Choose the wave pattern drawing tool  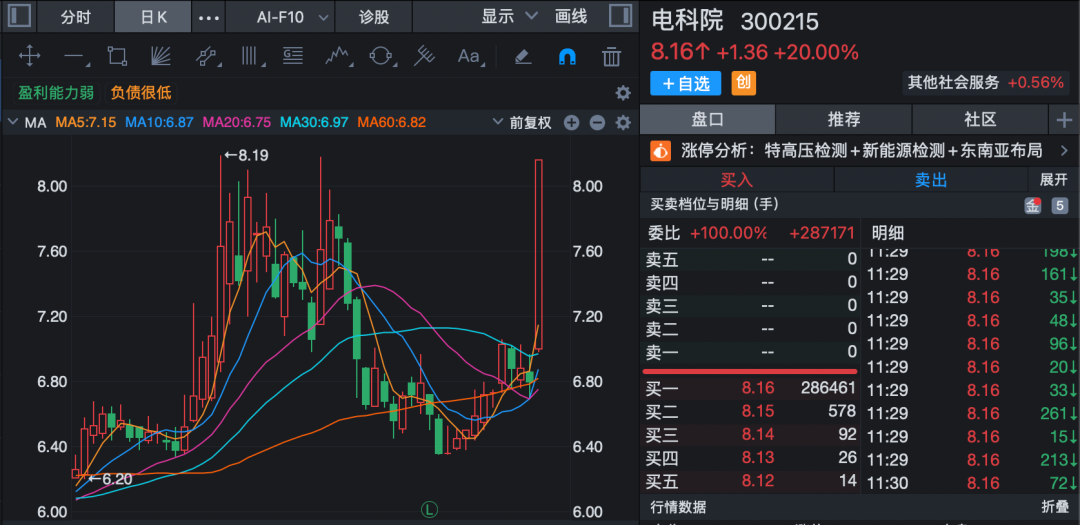point(337,57)
